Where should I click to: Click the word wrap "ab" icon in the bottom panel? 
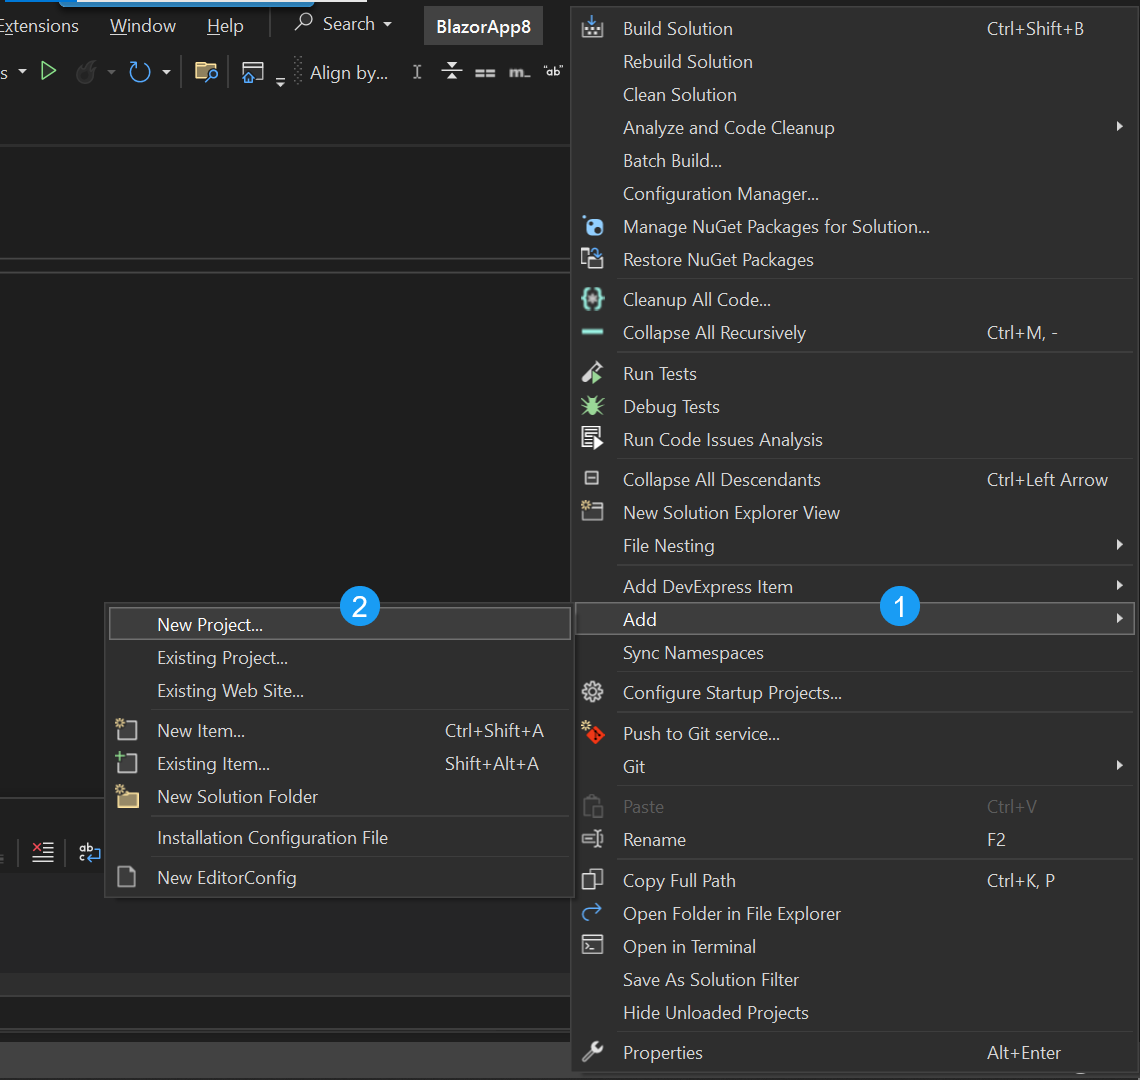pyautogui.click(x=89, y=852)
